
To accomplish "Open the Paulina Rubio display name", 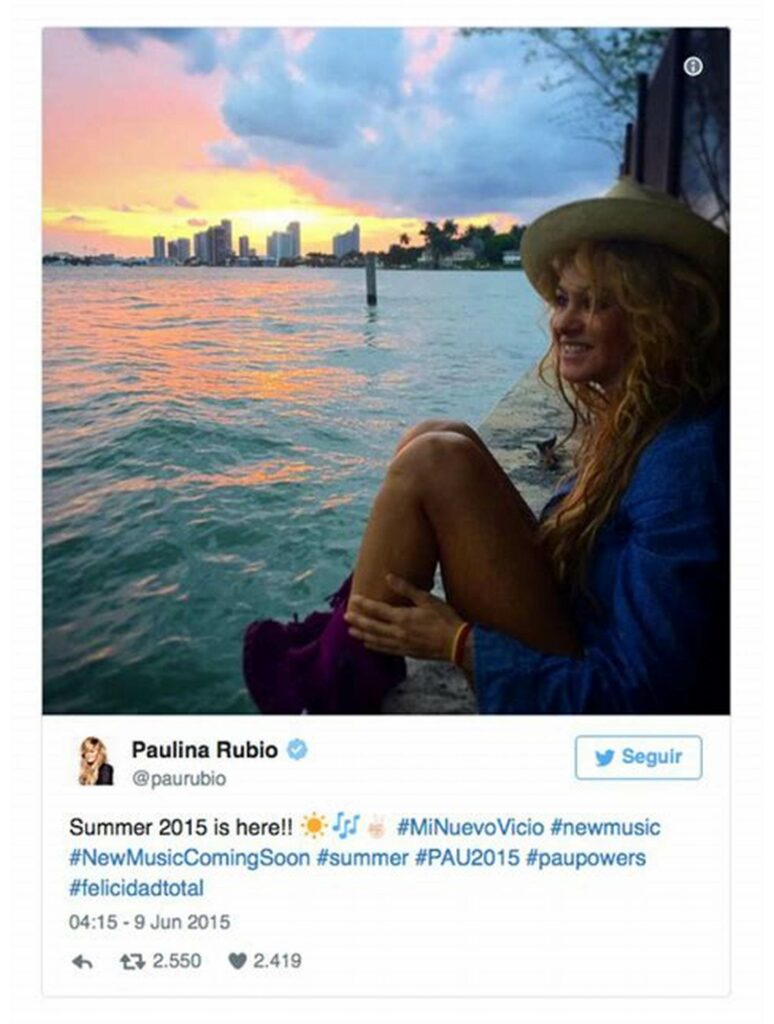I will click(x=205, y=750).
